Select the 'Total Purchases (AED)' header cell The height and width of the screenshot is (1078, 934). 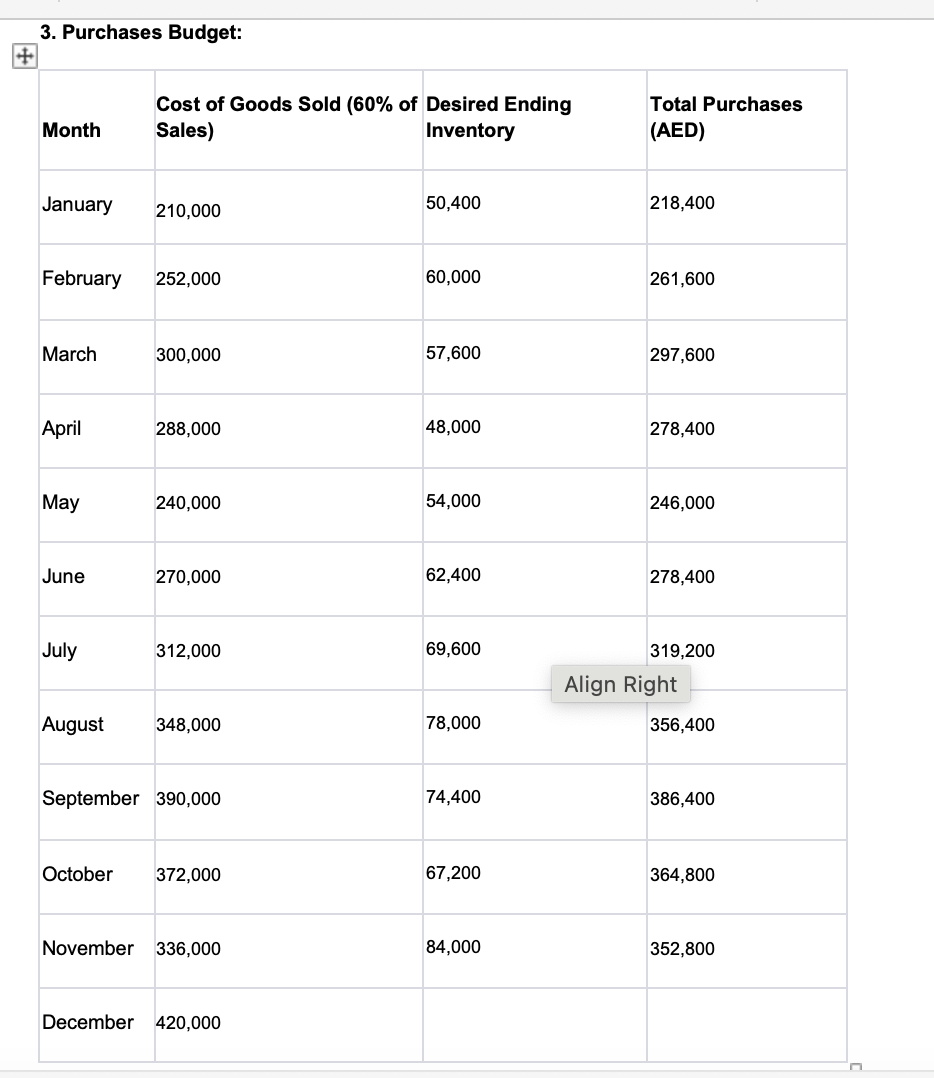pyautogui.click(x=740, y=117)
